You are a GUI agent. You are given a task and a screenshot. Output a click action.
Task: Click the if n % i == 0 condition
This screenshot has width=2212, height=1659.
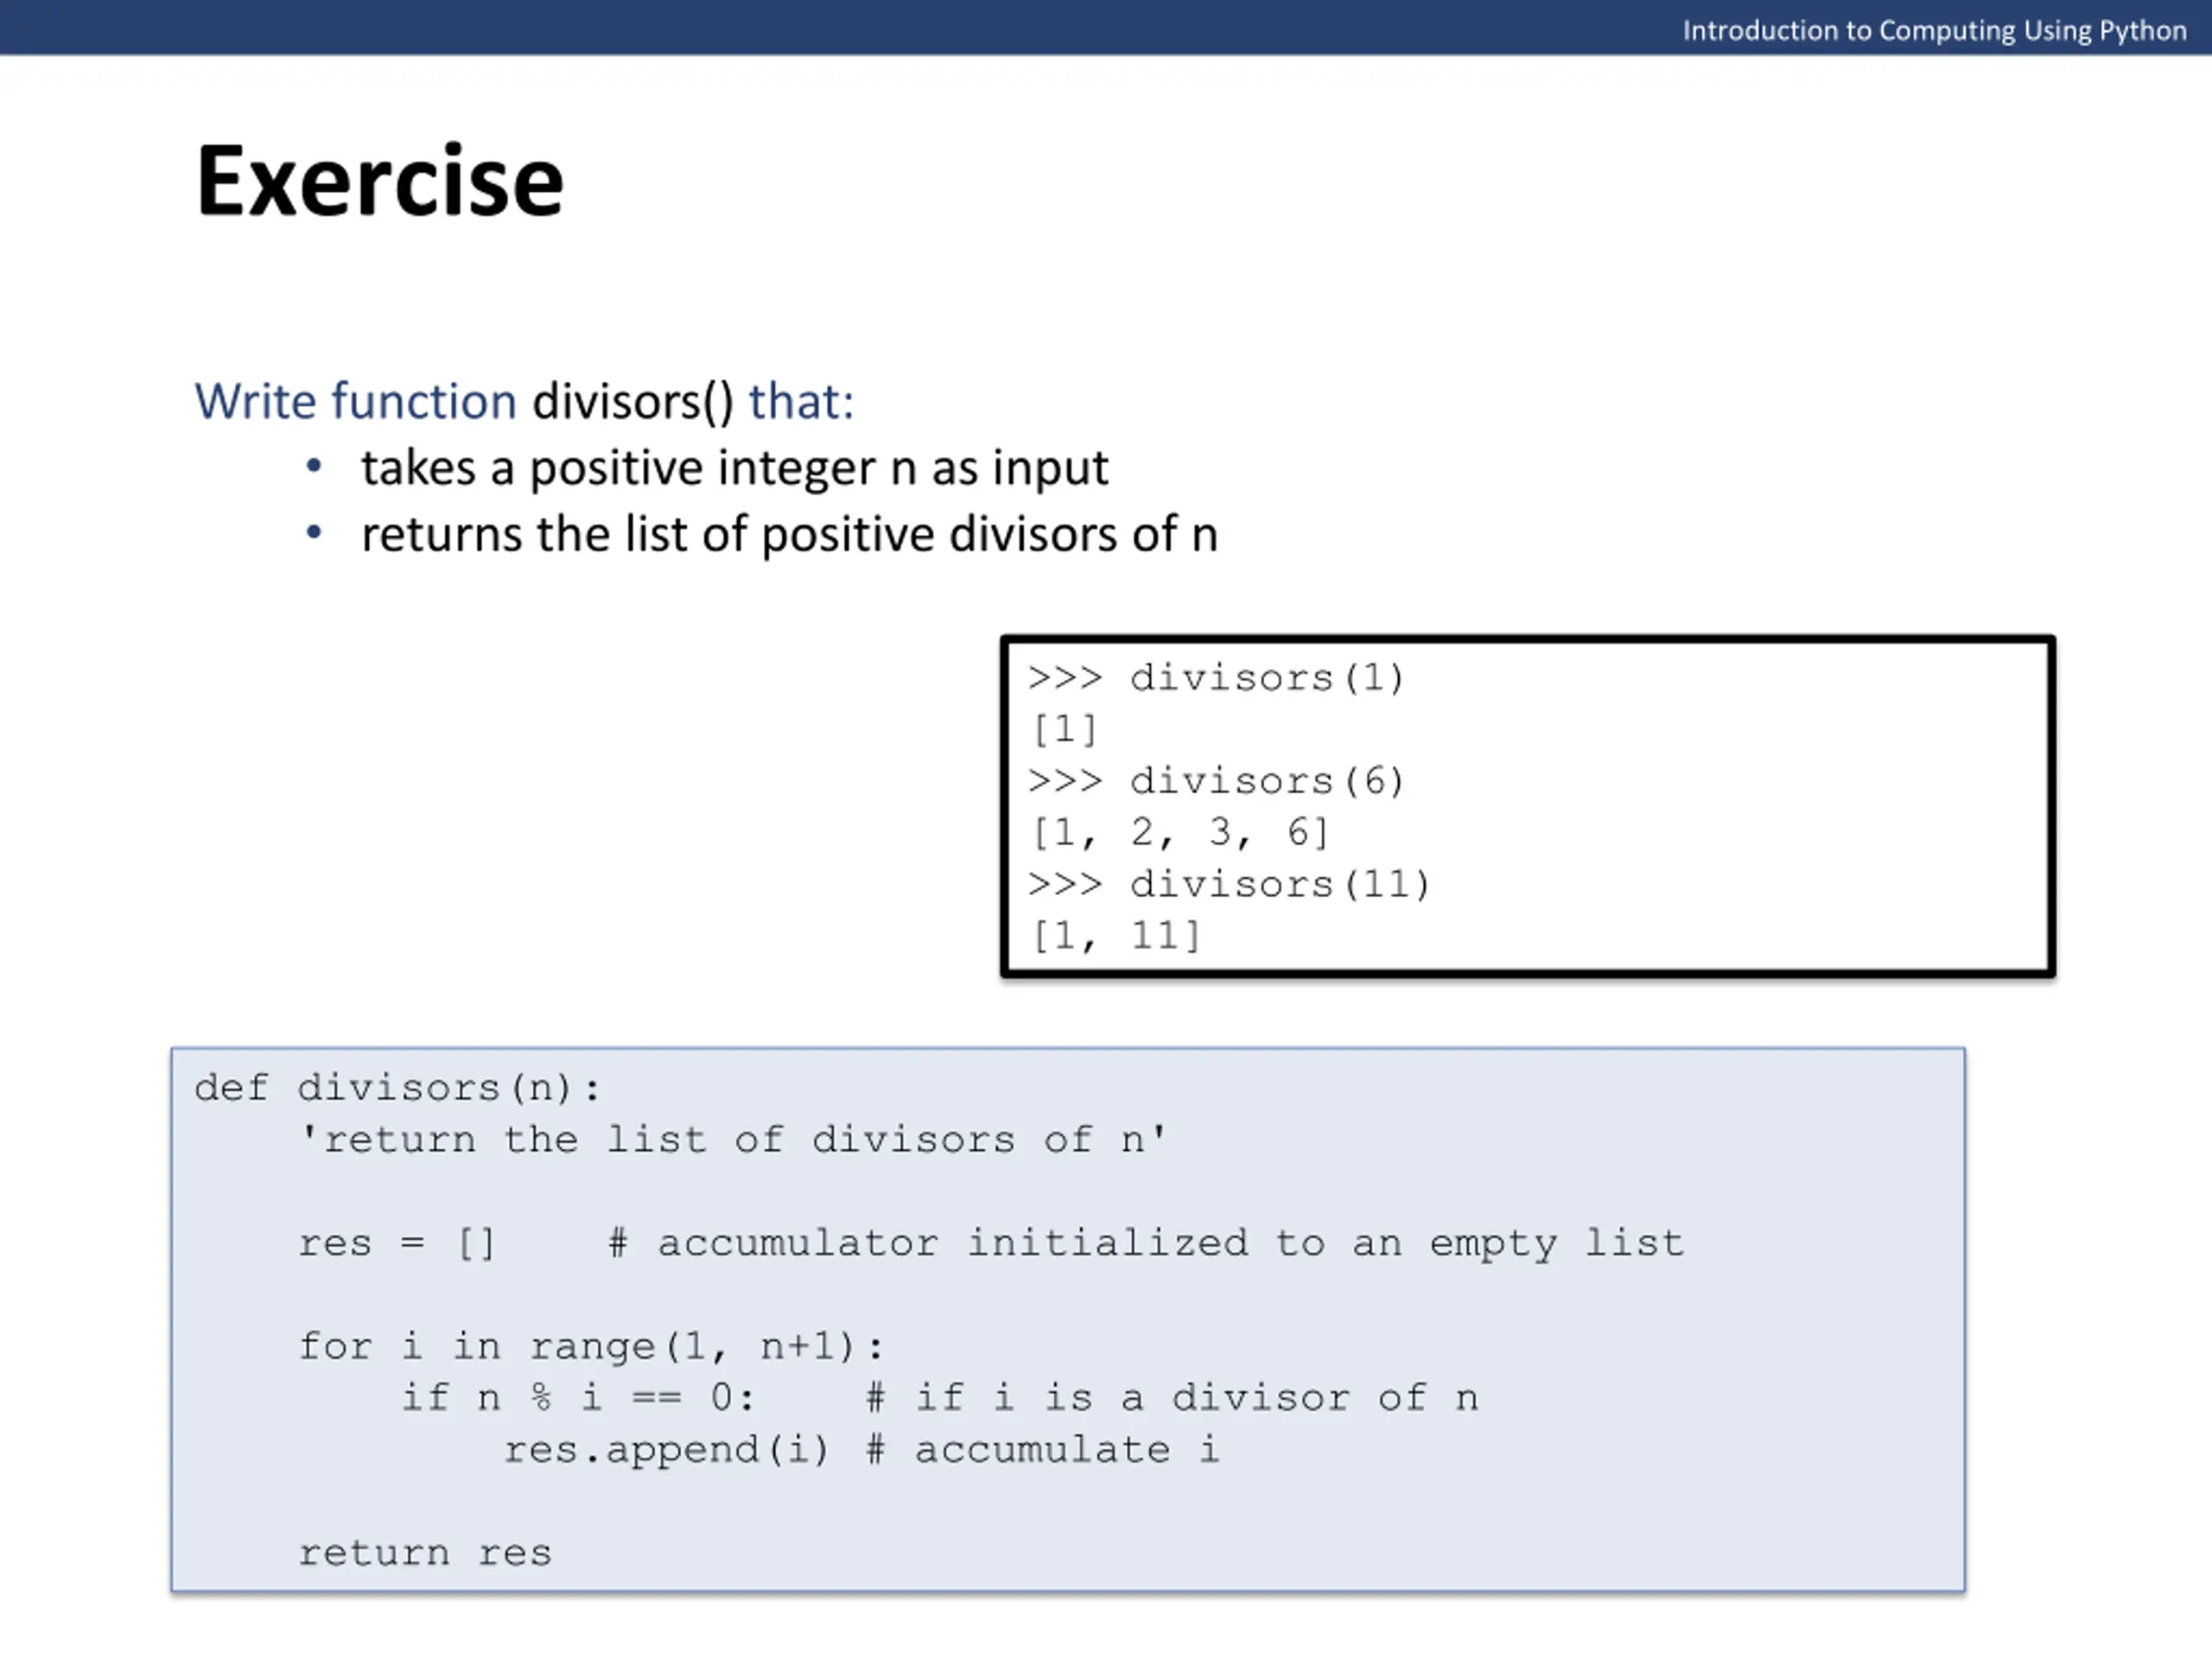pos(578,1398)
